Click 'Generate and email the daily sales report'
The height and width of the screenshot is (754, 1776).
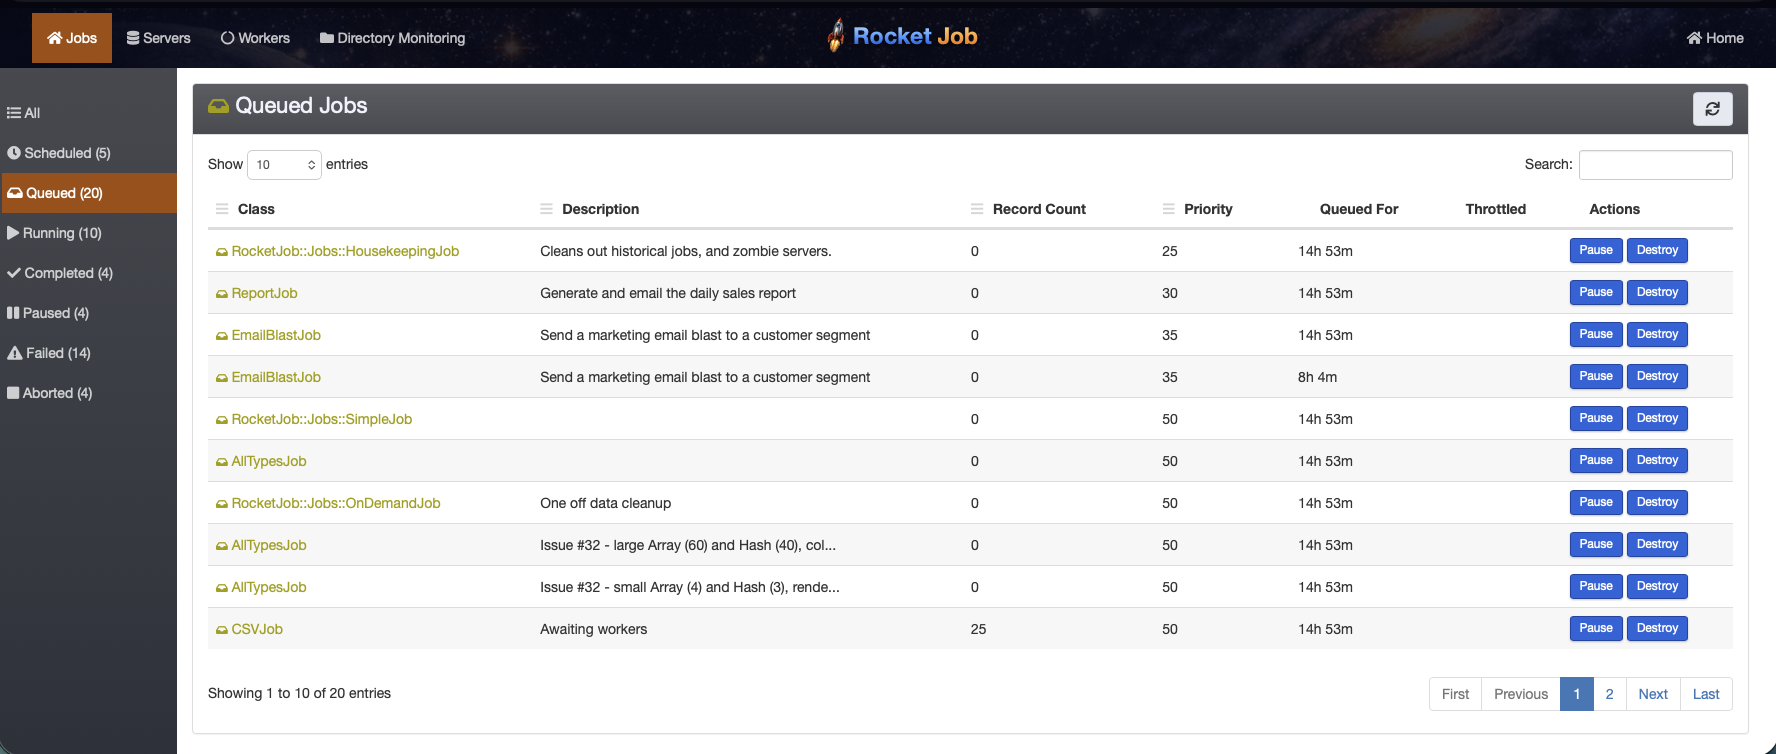[x=668, y=293]
